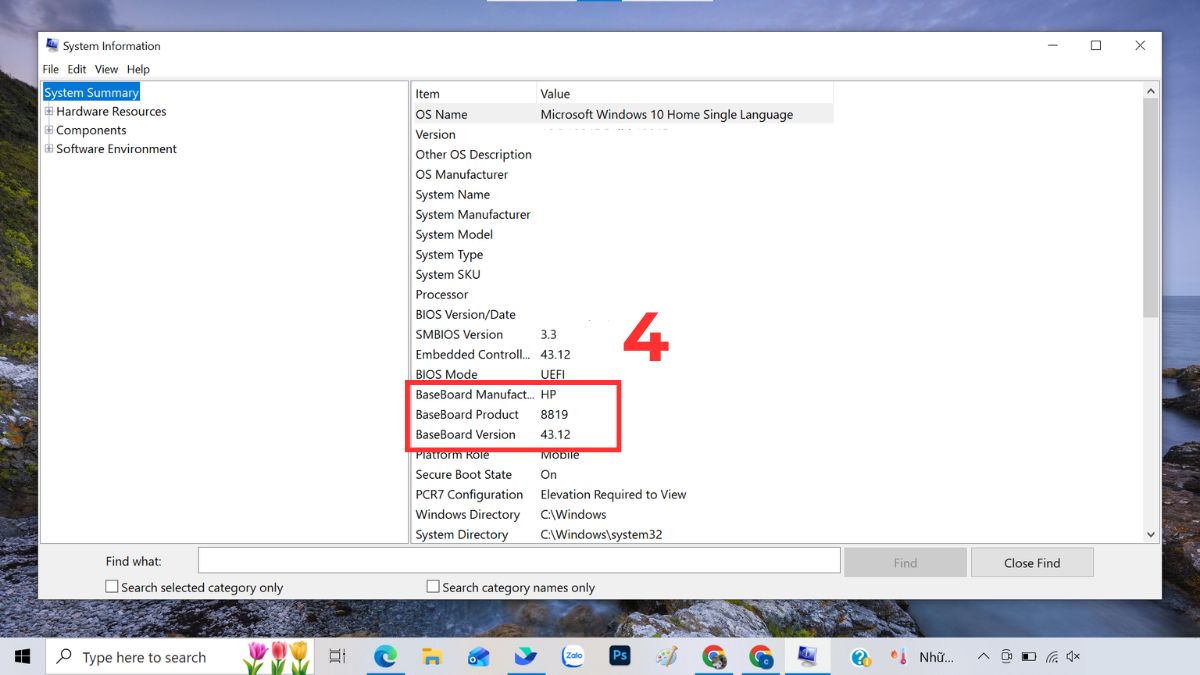
Task: Expand the Hardware Resources tree node
Action: point(49,111)
